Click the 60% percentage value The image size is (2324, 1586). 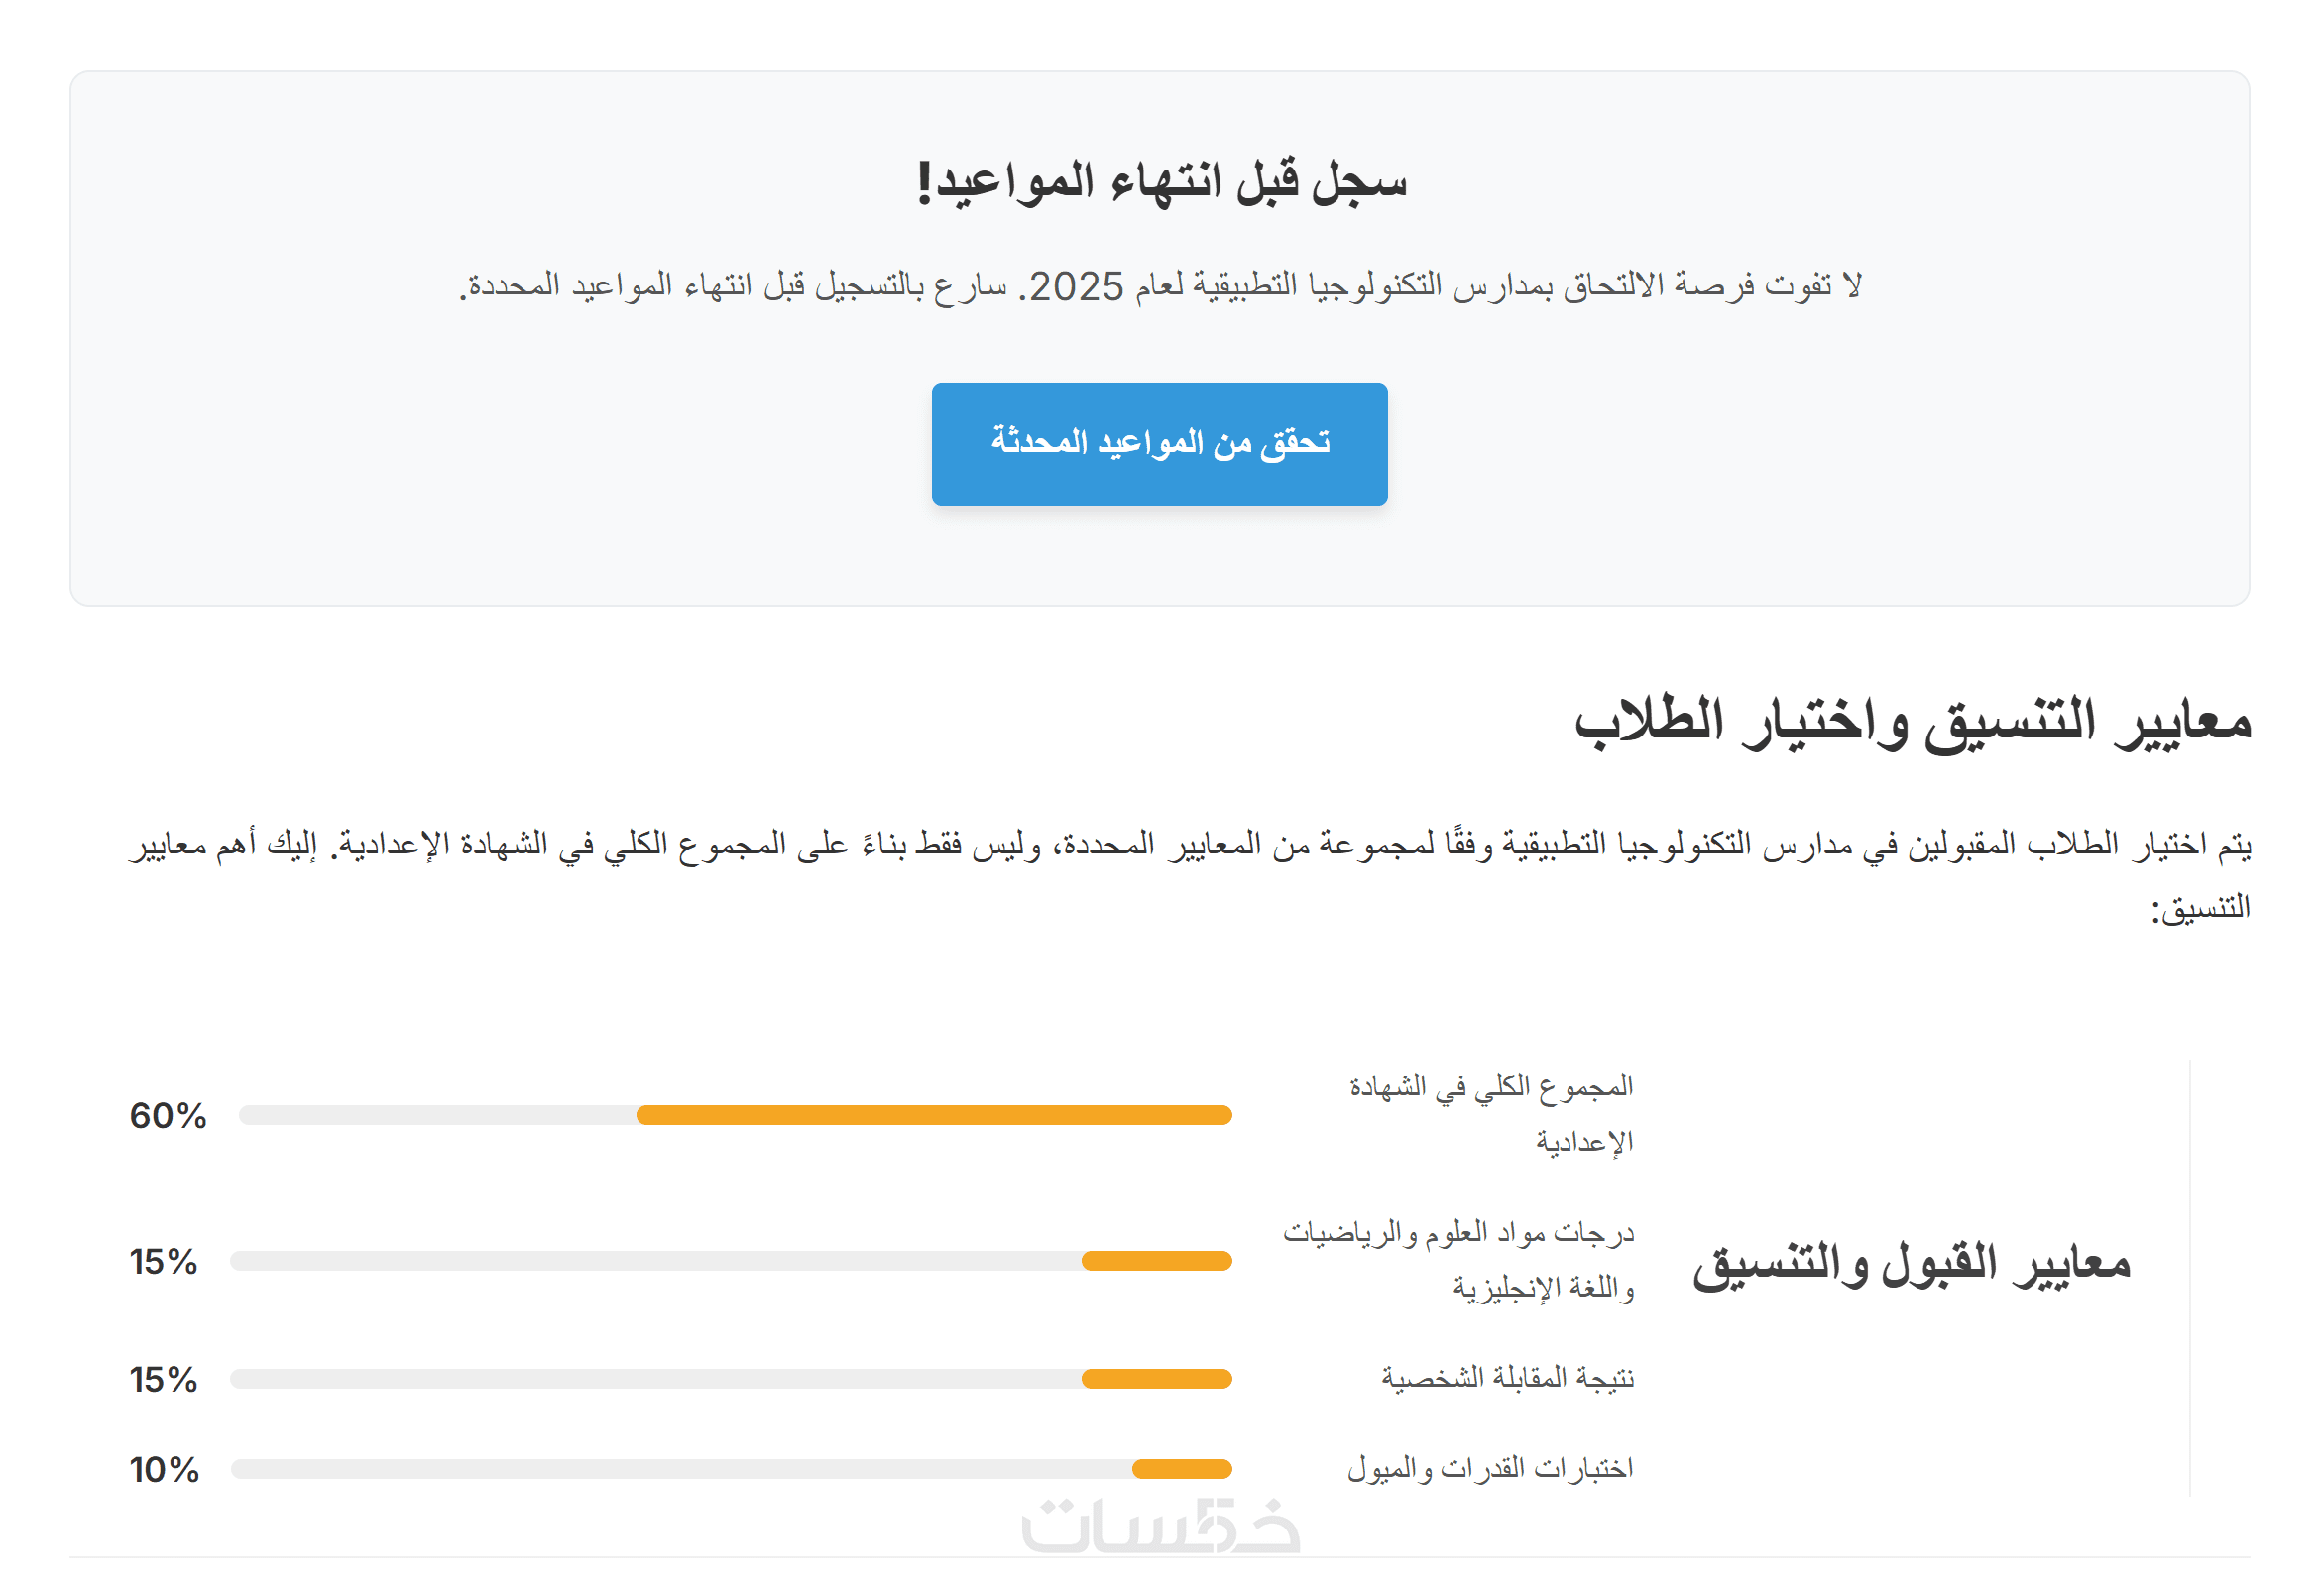[x=168, y=1116]
